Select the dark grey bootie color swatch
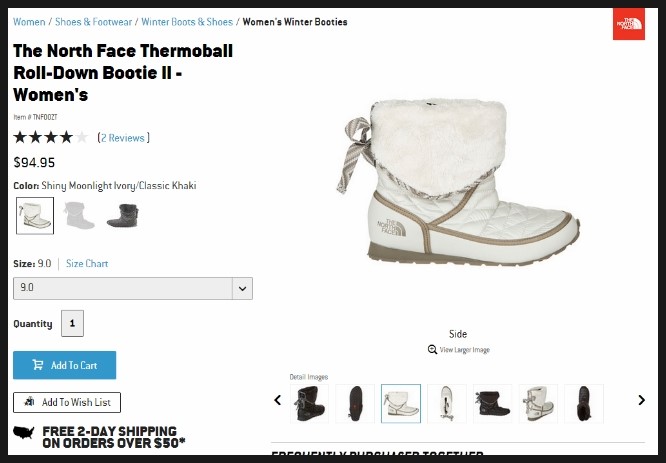666x463 pixels. 123,215
